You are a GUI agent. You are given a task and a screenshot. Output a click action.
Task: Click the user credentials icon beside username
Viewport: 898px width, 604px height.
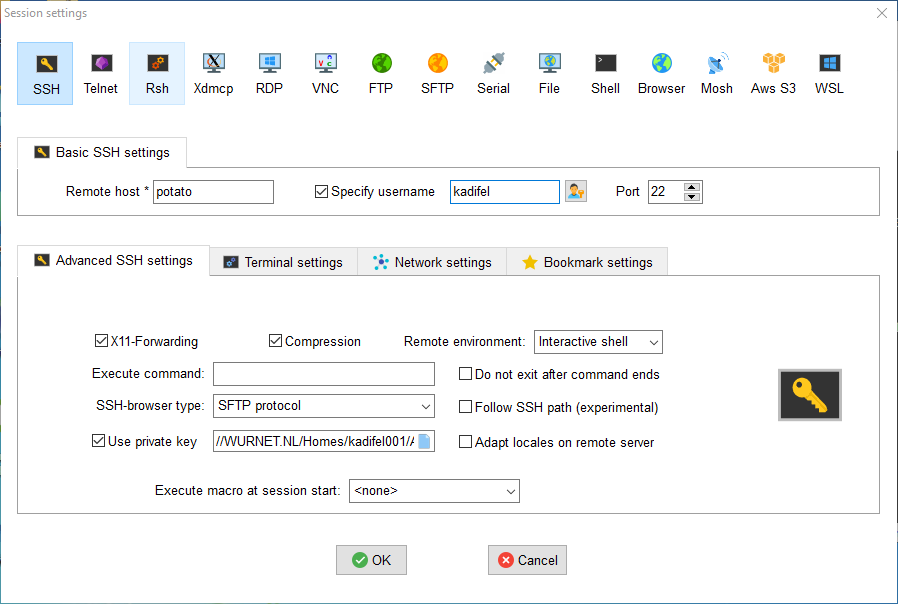[576, 192]
